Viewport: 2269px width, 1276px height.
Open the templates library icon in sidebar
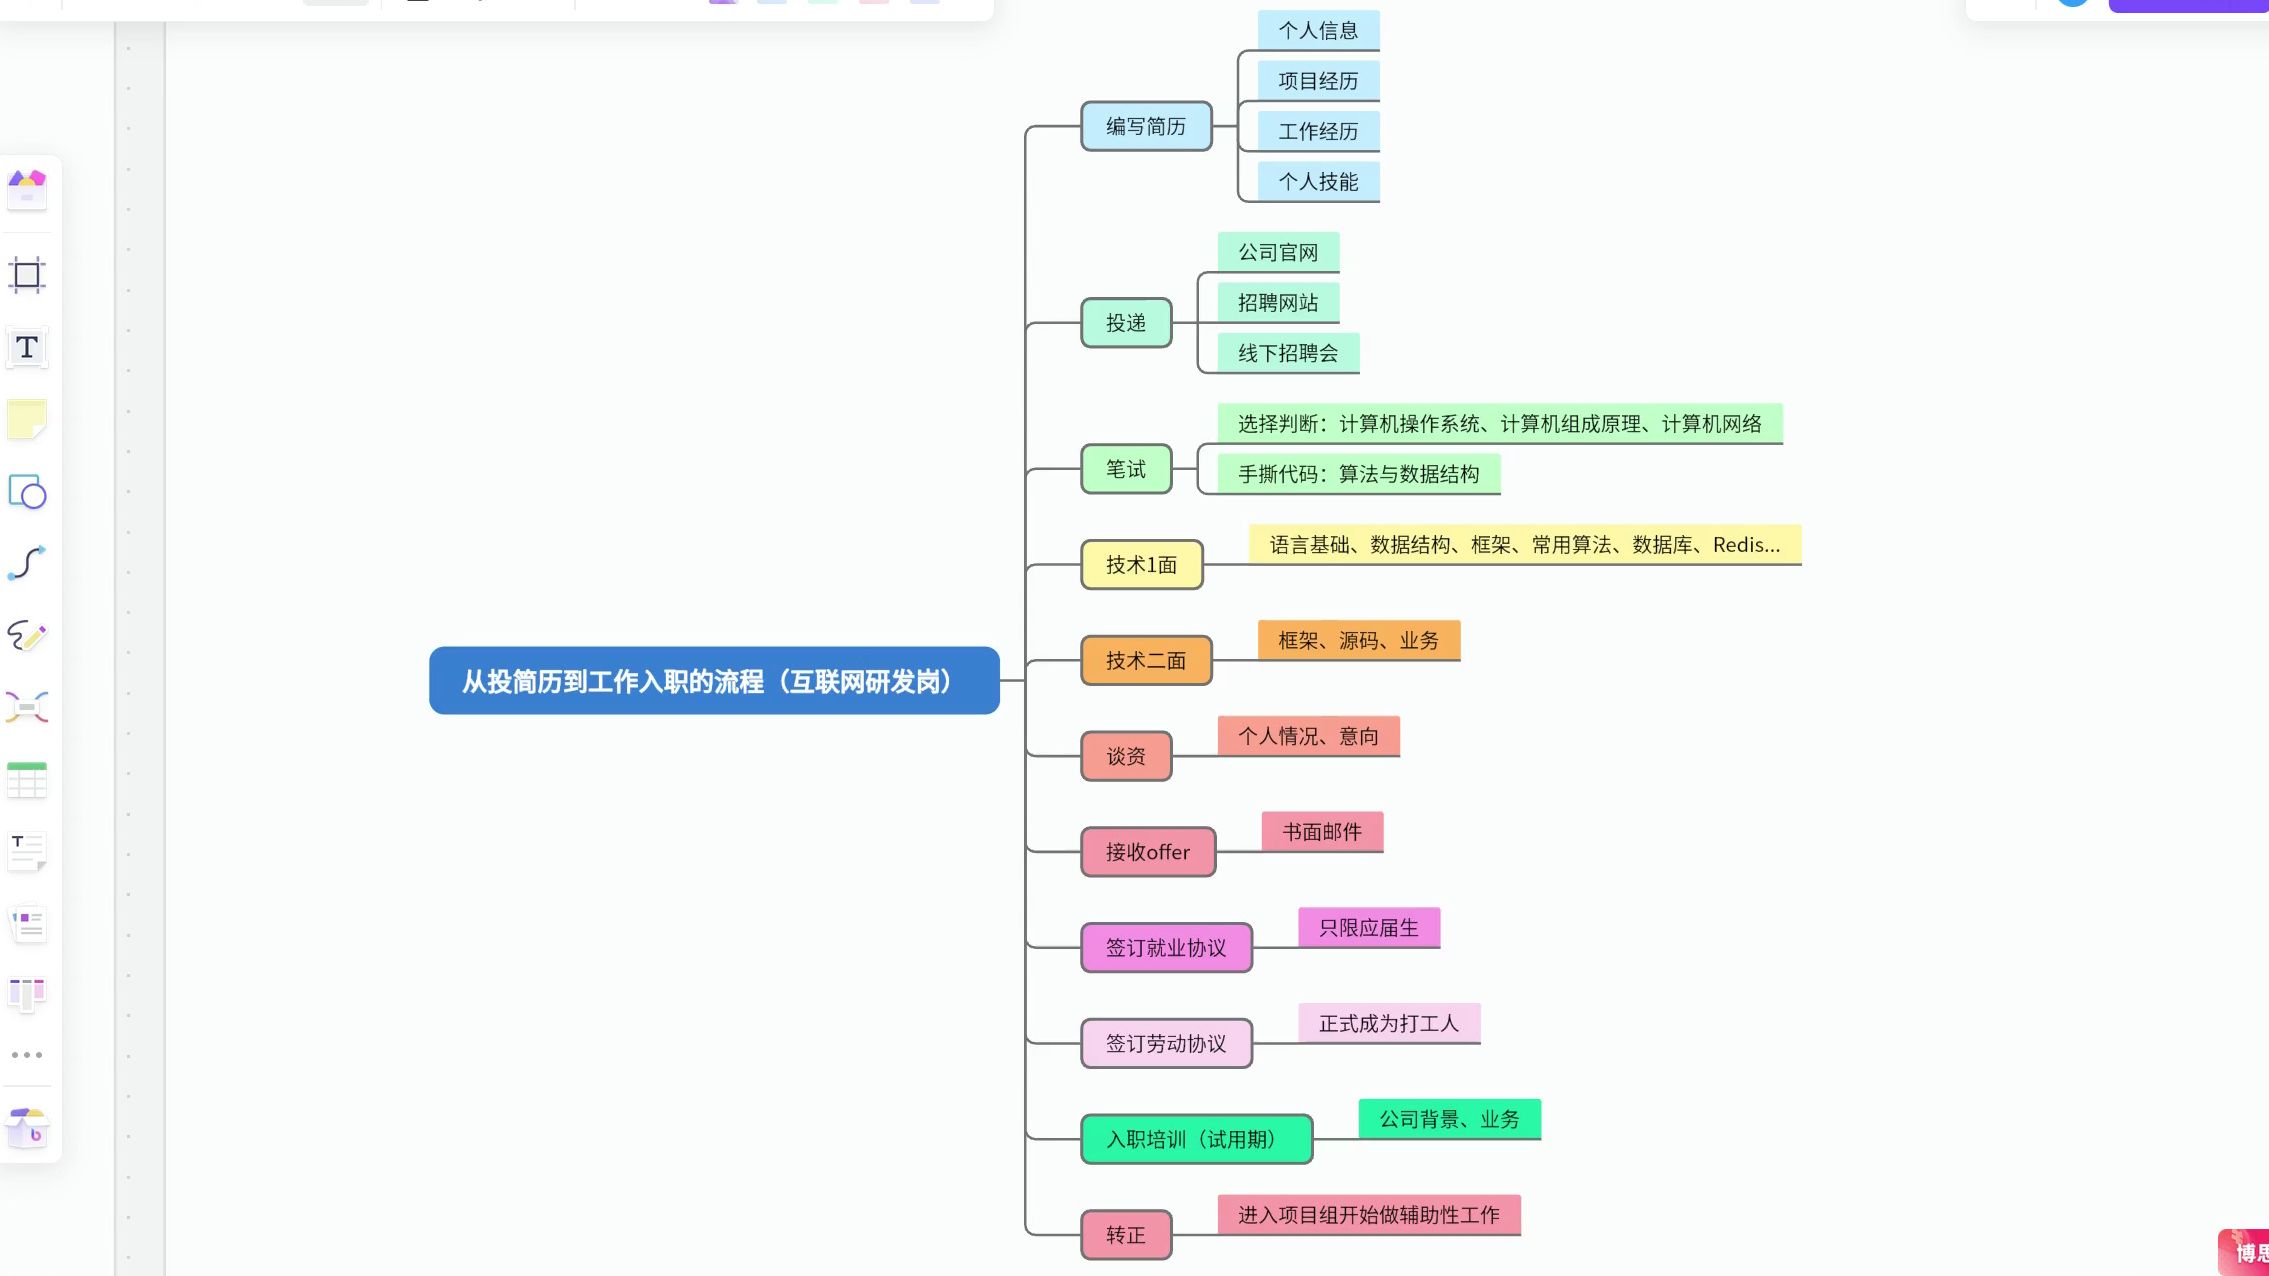click(x=27, y=189)
